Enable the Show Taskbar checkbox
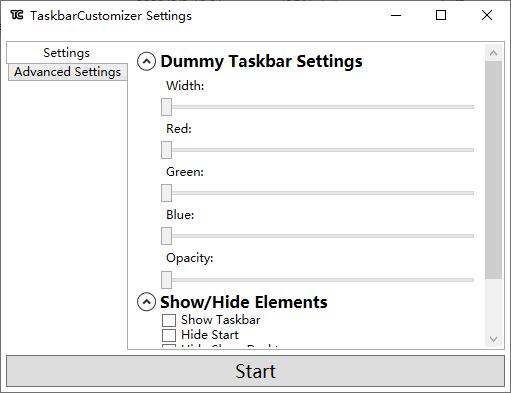This screenshot has width=511, height=393. pyautogui.click(x=169, y=320)
